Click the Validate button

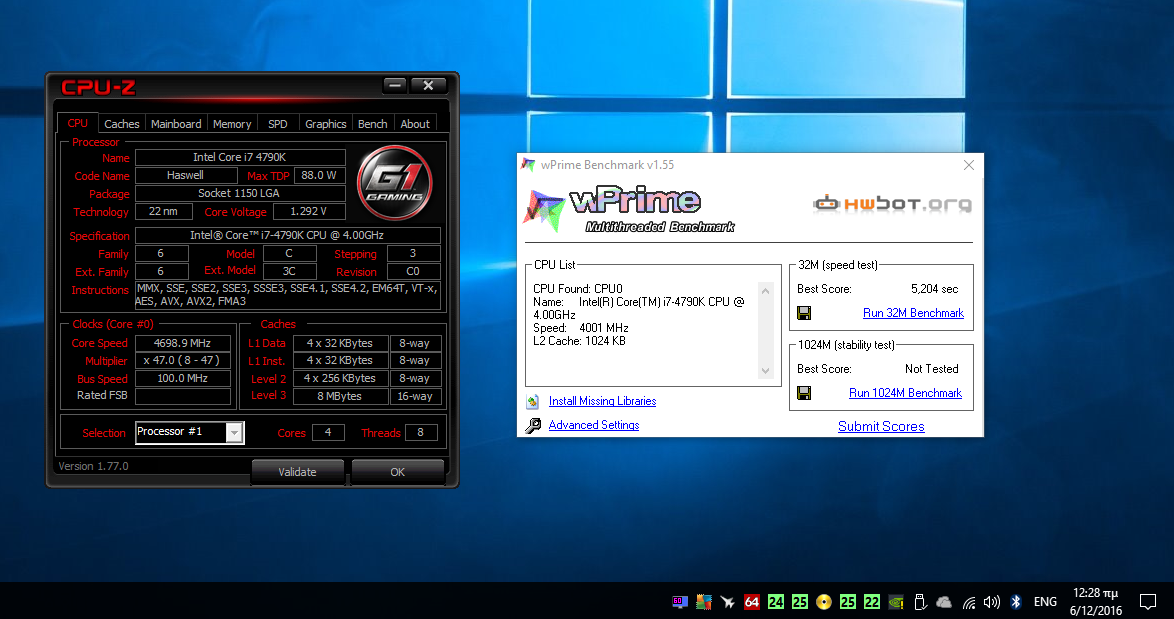[297, 472]
